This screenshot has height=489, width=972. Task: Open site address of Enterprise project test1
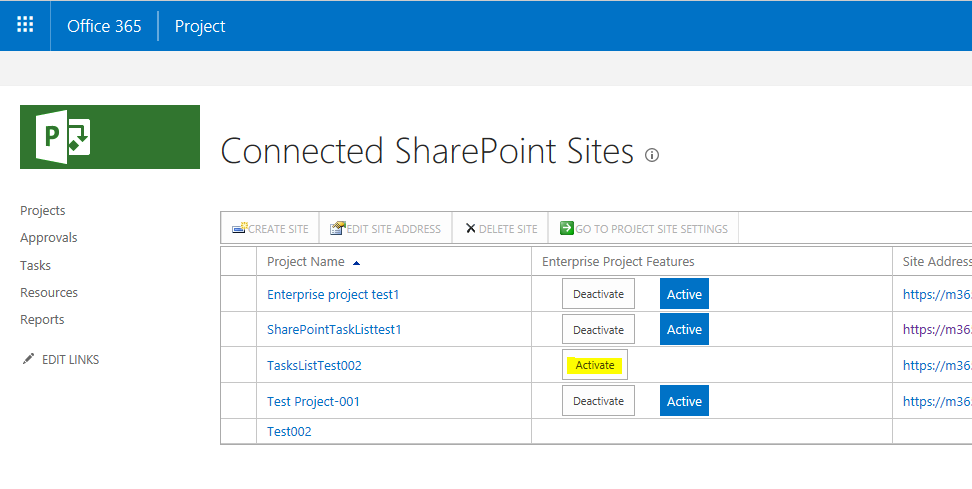coord(937,294)
